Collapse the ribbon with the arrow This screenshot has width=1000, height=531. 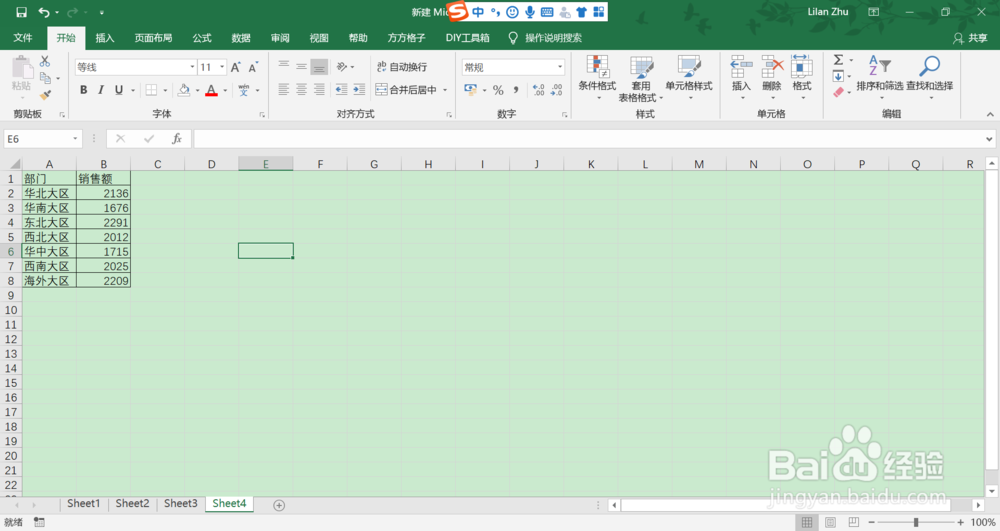990,114
